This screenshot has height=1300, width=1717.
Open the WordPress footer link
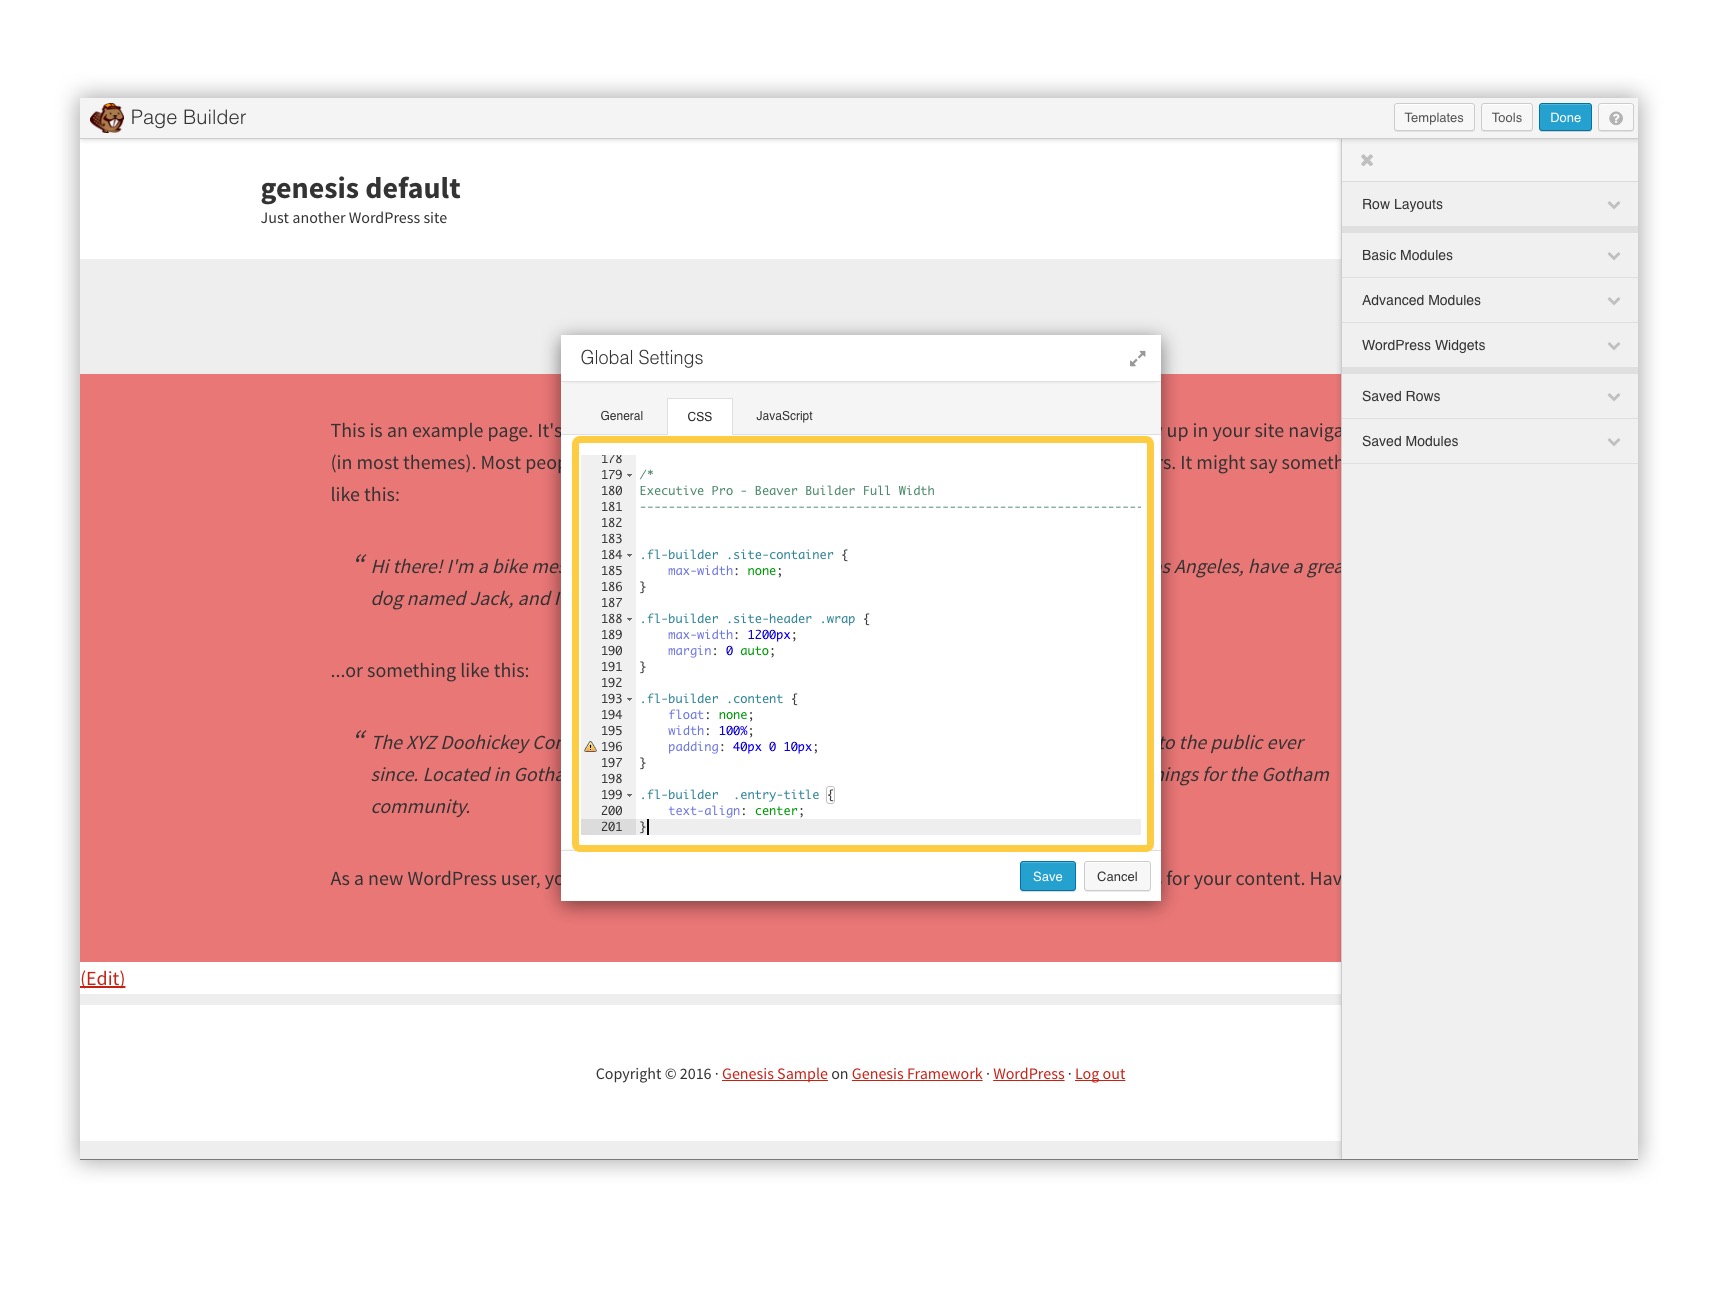click(x=1029, y=1074)
